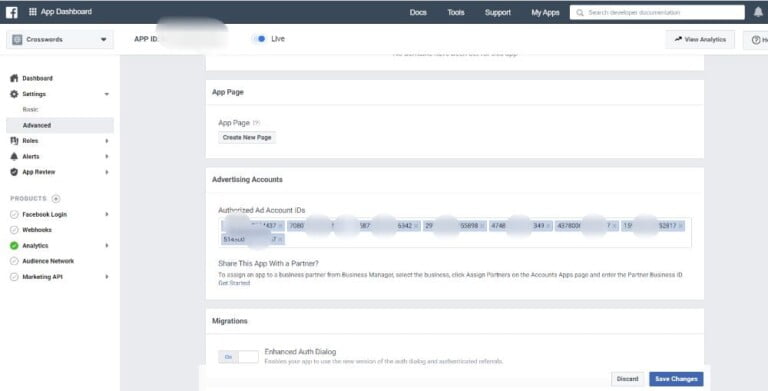Click the Audience Network status circle icon
The image size is (768, 391).
click(14, 261)
